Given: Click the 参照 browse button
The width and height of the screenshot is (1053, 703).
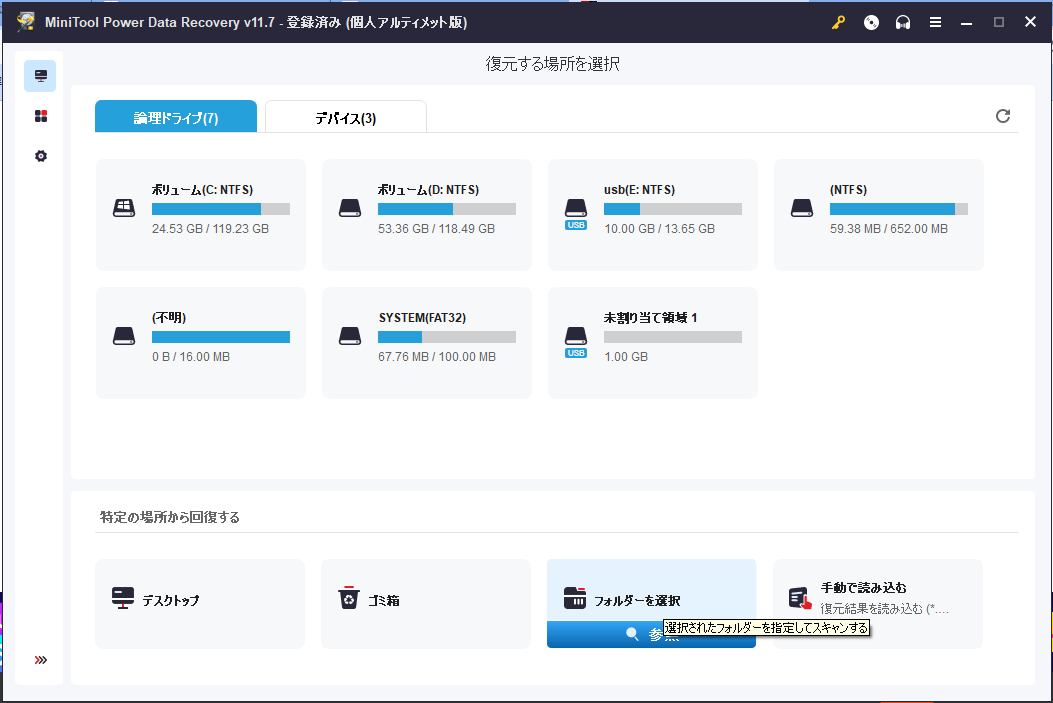Looking at the screenshot, I should tap(651, 635).
